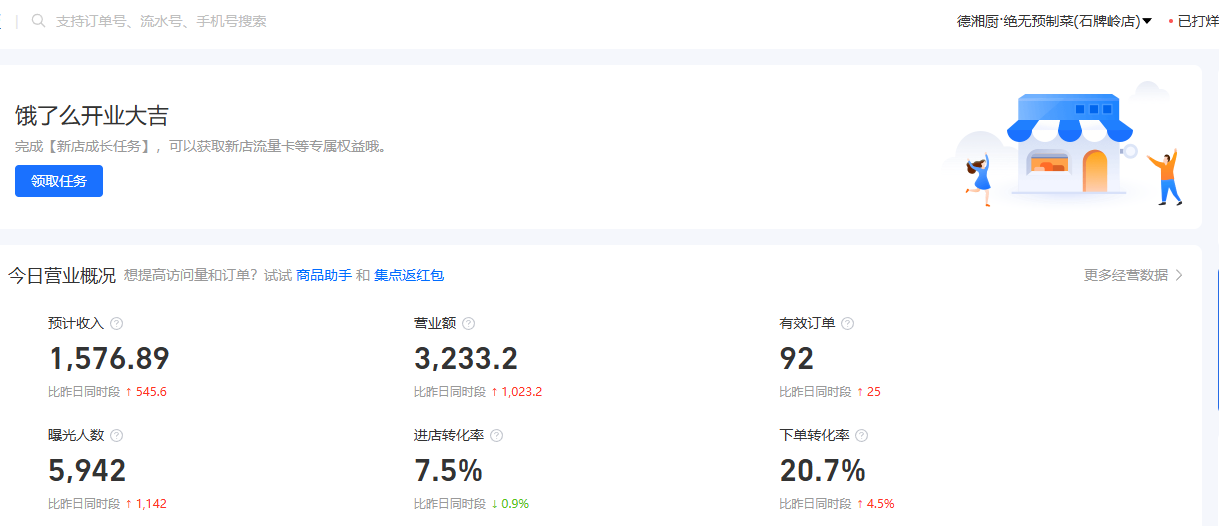1219x526 pixels.
Task: Focus the order number search field
Action: click(x=161, y=21)
